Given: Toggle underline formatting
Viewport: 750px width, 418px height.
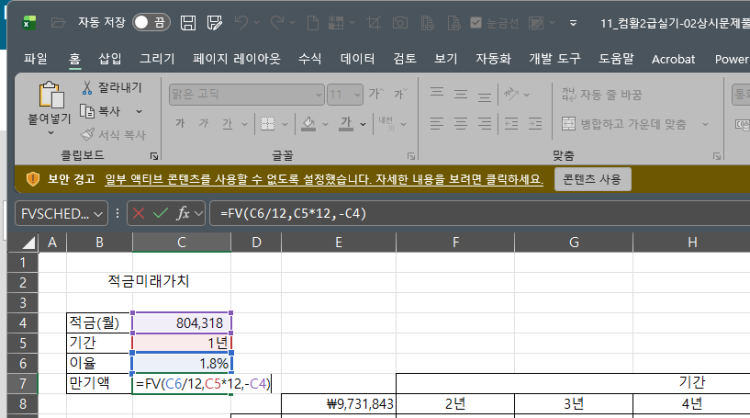Looking at the screenshot, I should (x=227, y=124).
